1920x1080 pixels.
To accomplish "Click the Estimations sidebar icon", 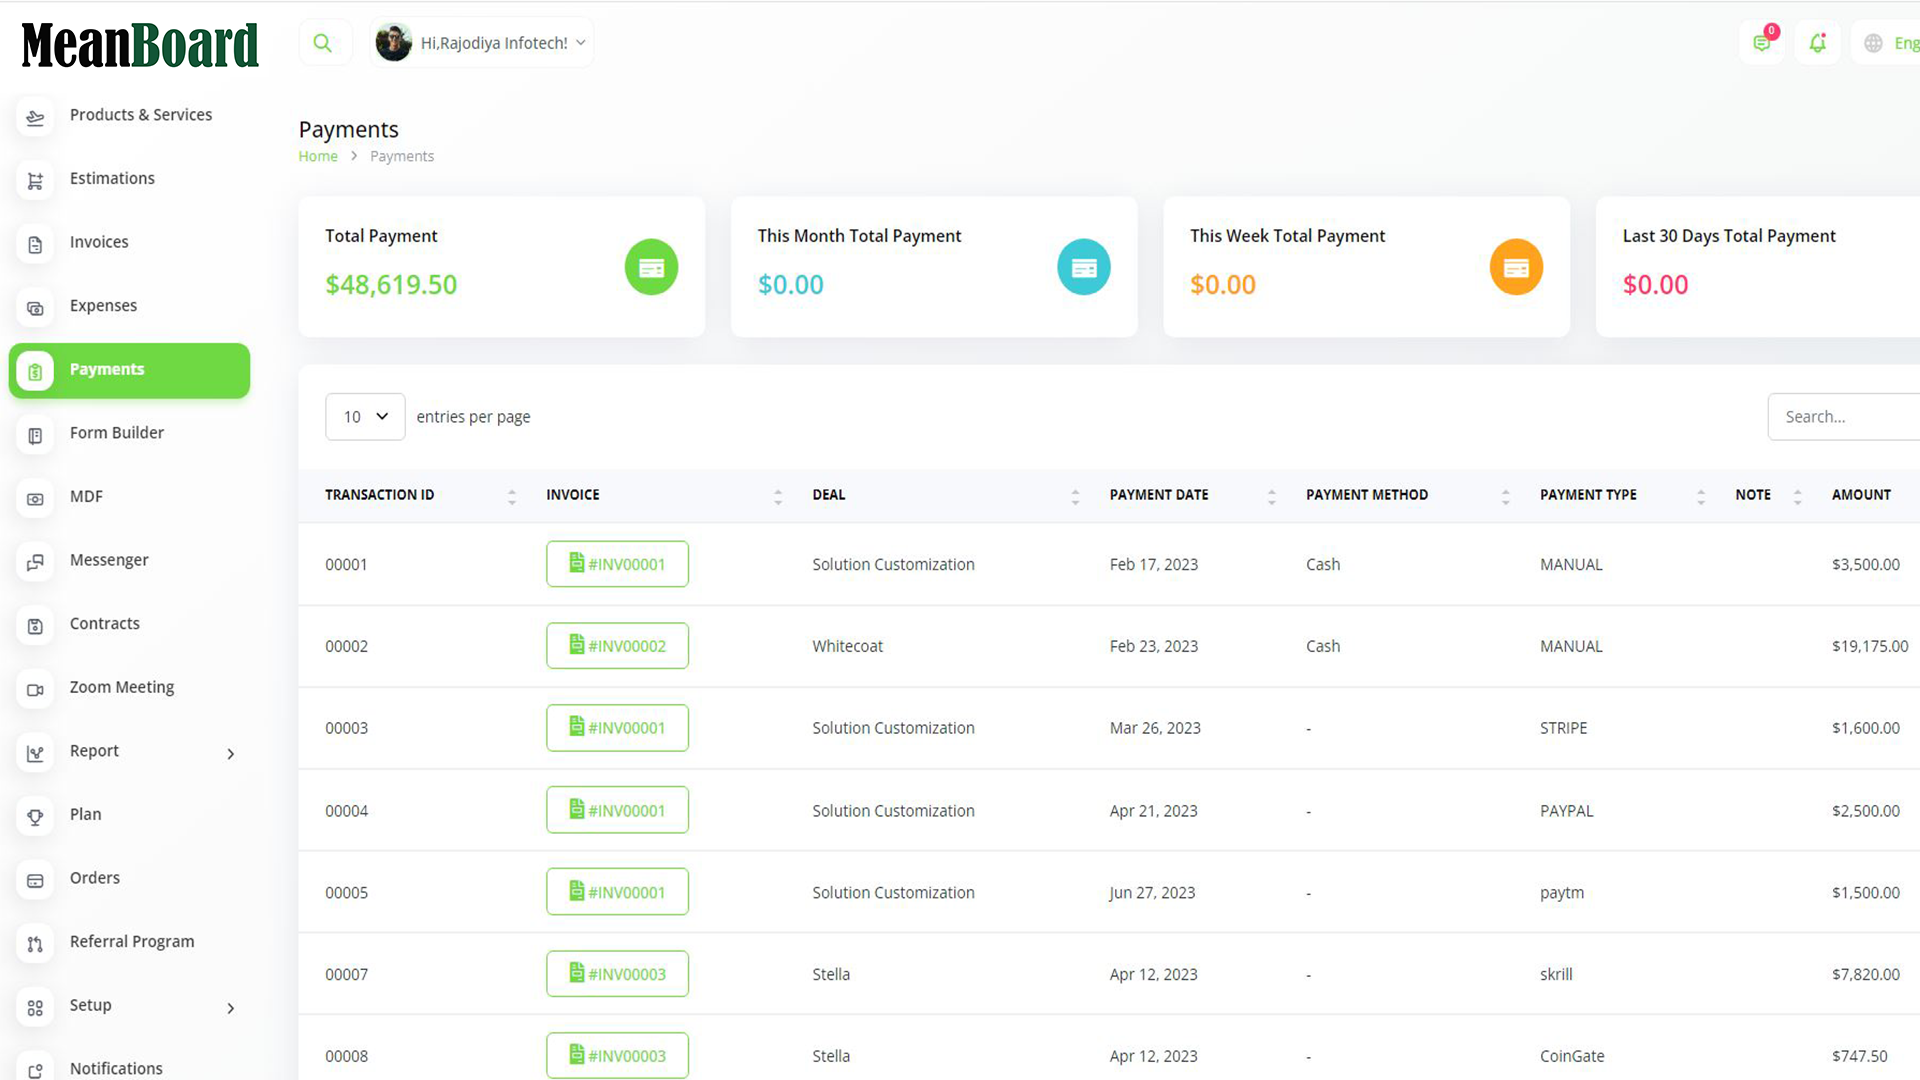I will pyautogui.click(x=35, y=181).
